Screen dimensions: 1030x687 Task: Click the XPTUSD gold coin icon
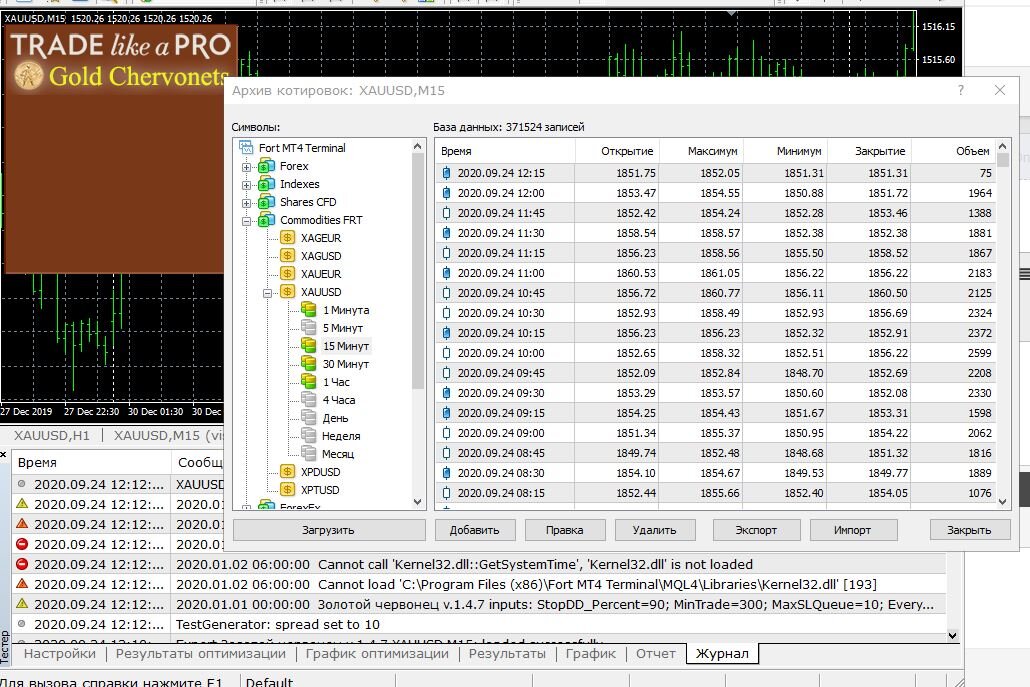pos(288,489)
